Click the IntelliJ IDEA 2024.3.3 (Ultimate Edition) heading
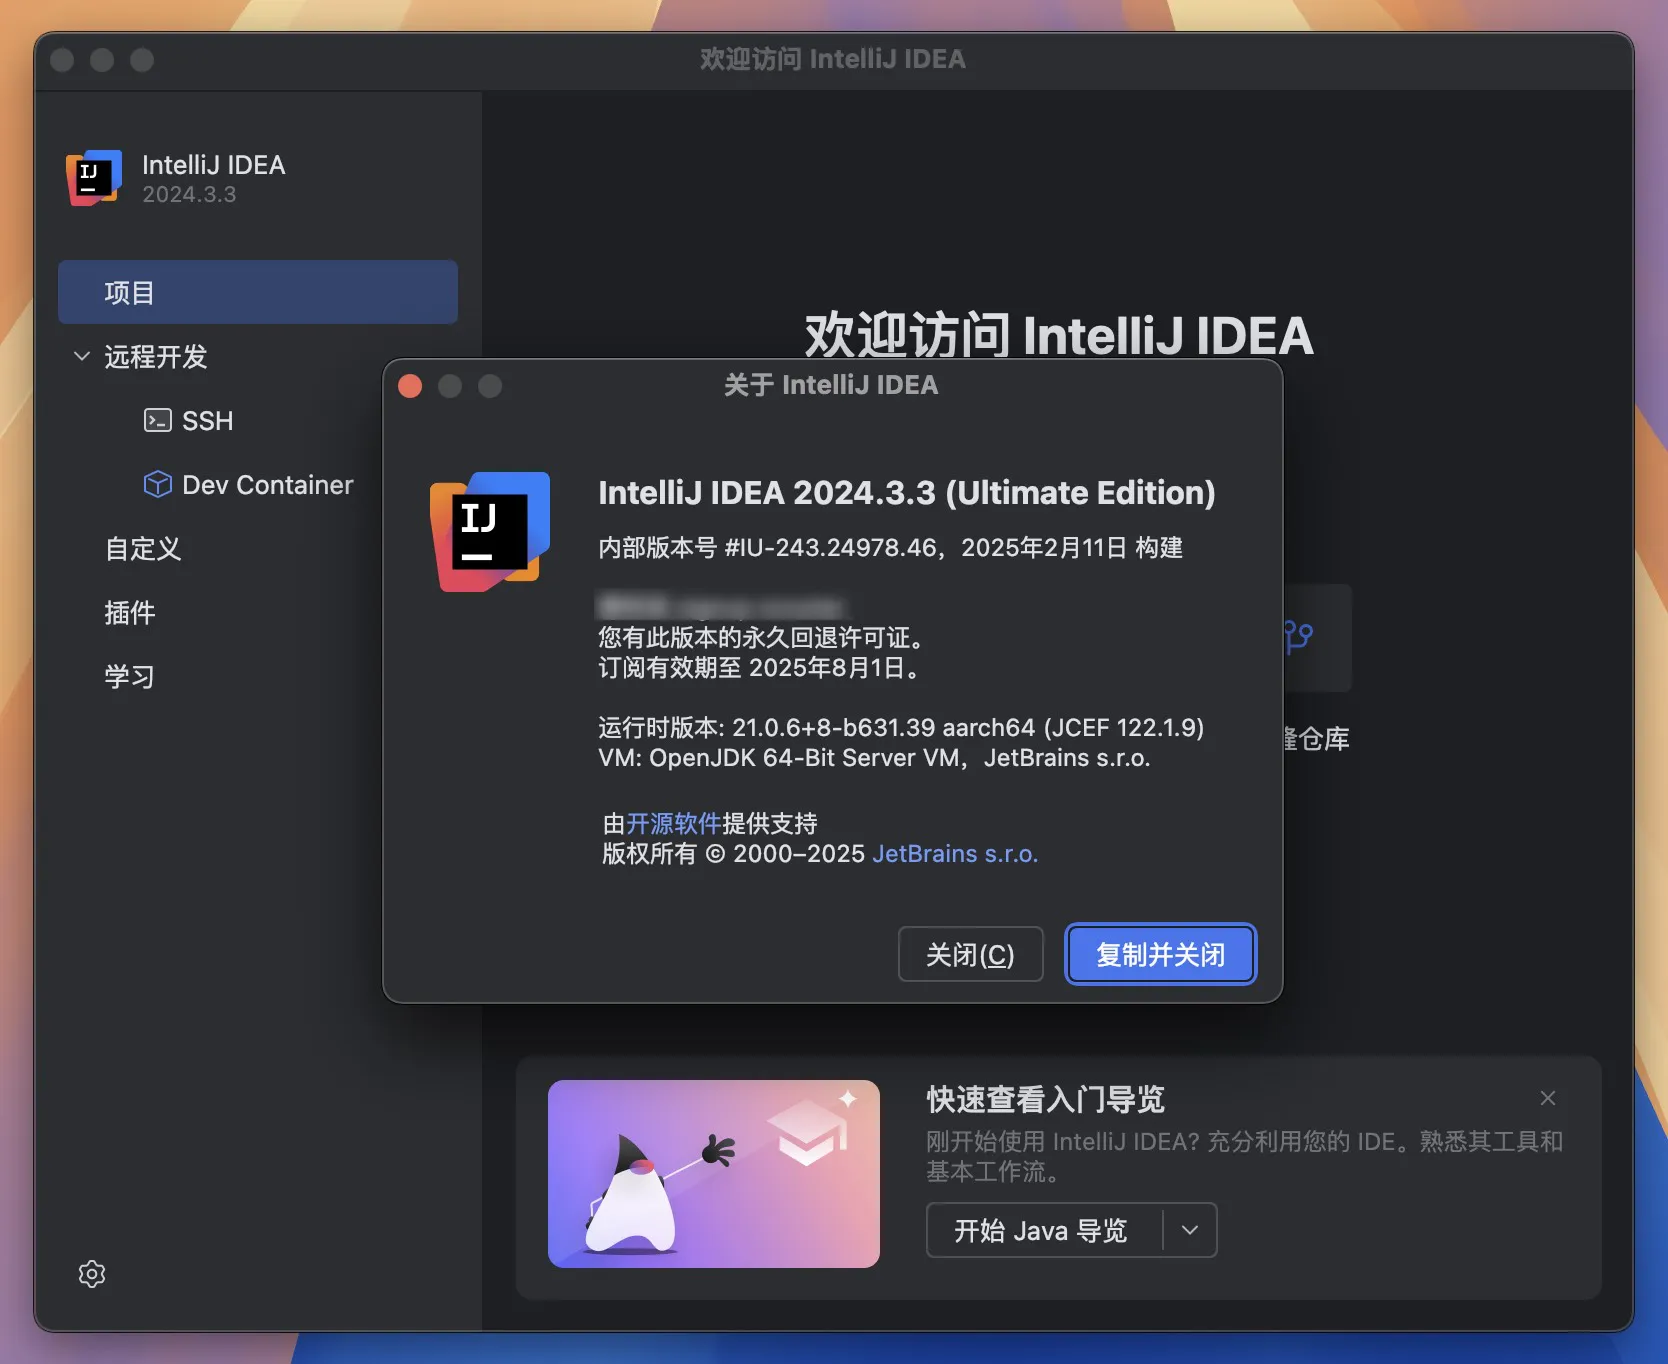This screenshot has width=1668, height=1364. coord(907,492)
